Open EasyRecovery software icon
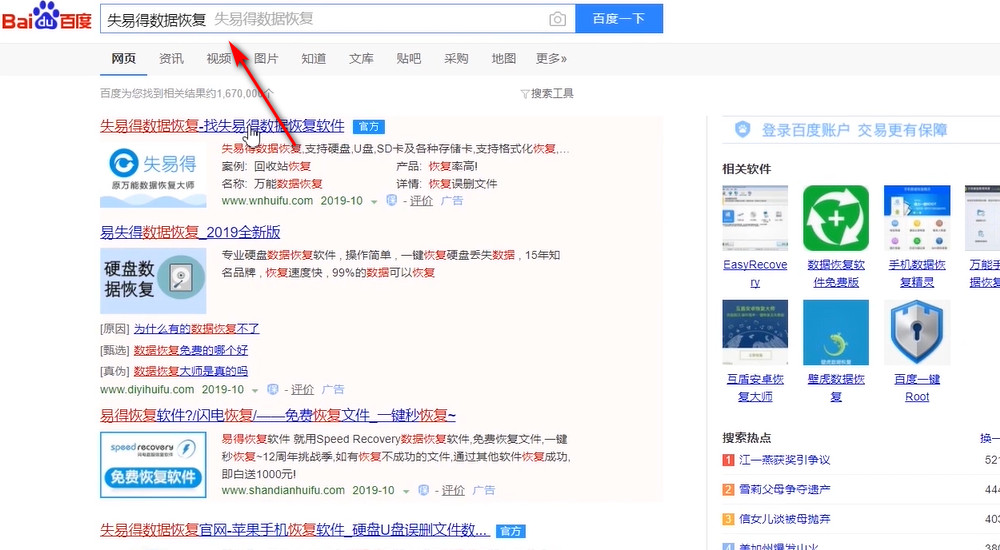Viewport: 1000px width, 550px height. 755,218
